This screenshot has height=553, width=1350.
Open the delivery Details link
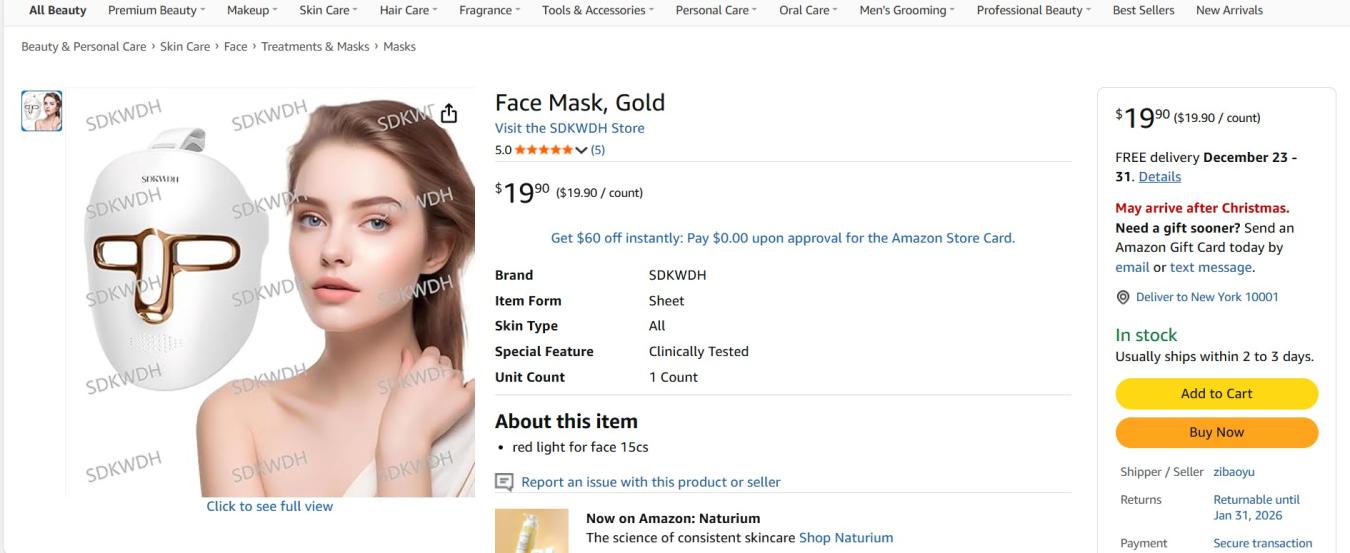(1159, 177)
